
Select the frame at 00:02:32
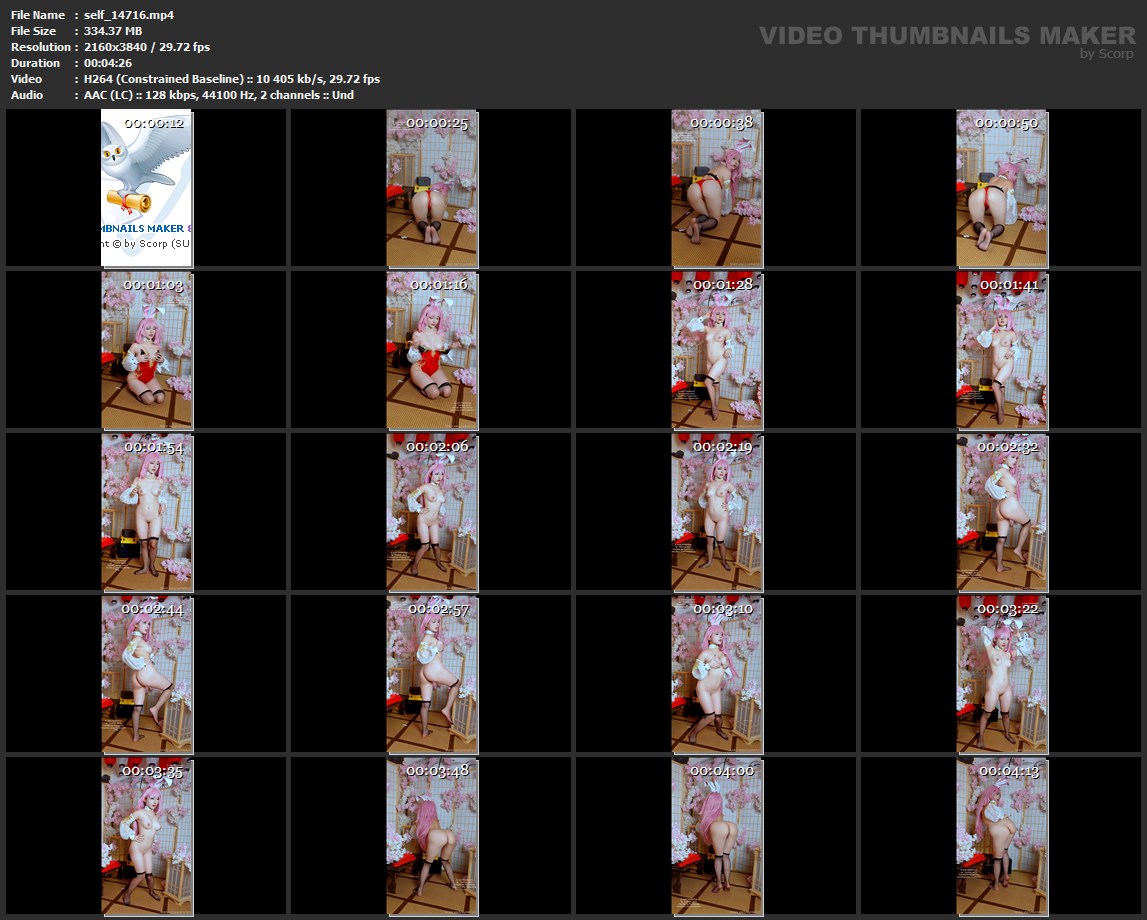click(x=1002, y=511)
